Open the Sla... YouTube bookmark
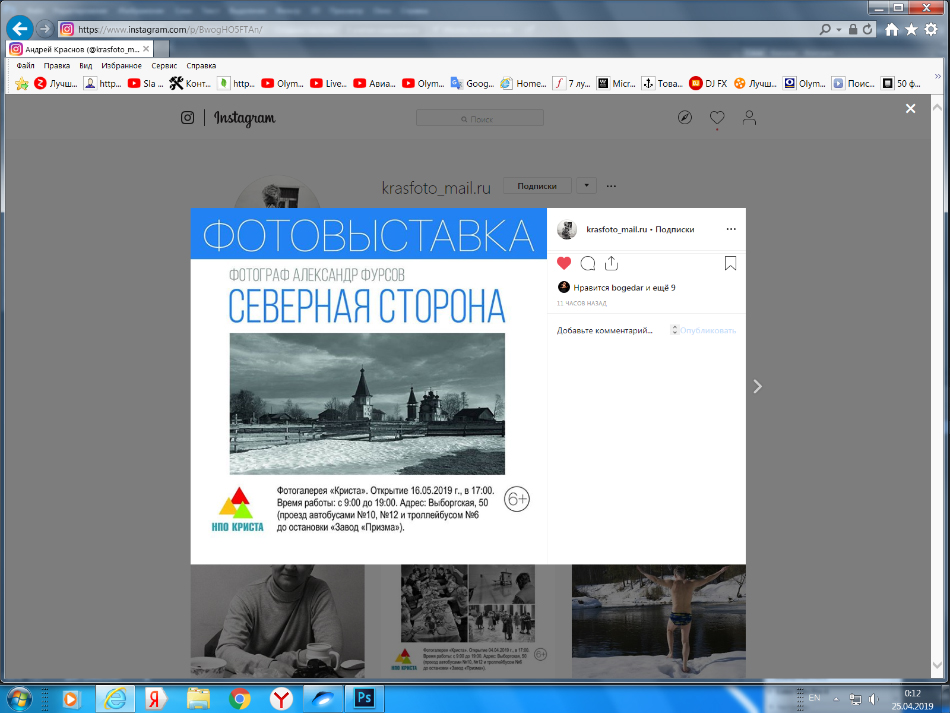 (145, 84)
